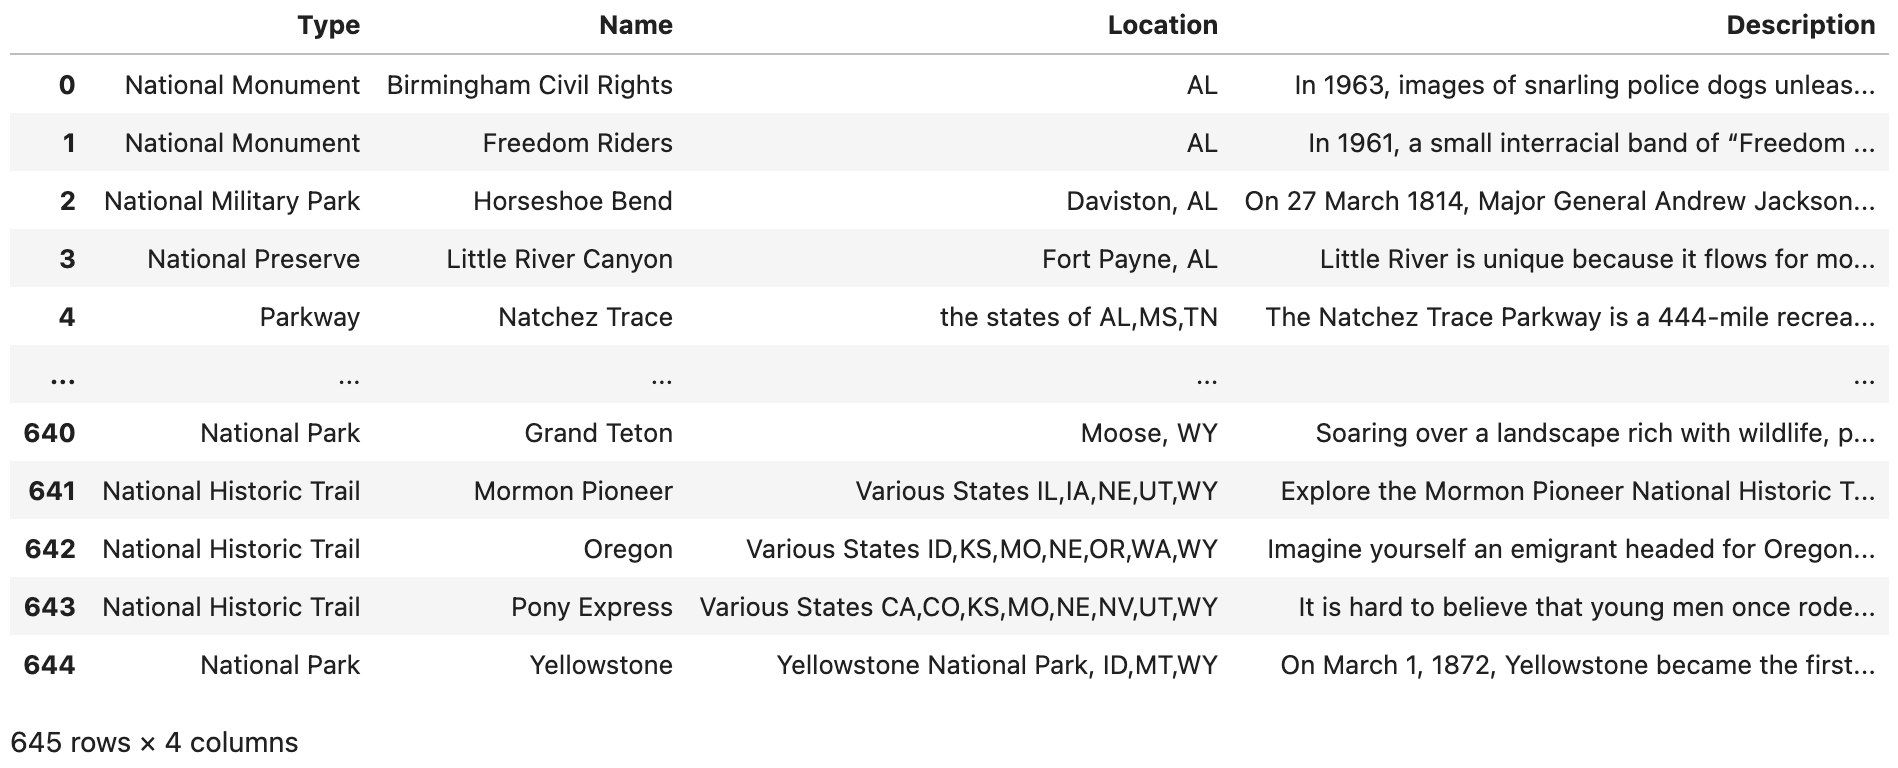Image resolution: width=1898 pixels, height=768 pixels.
Task: Click the Parkway type cell
Action: [x=309, y=318]
